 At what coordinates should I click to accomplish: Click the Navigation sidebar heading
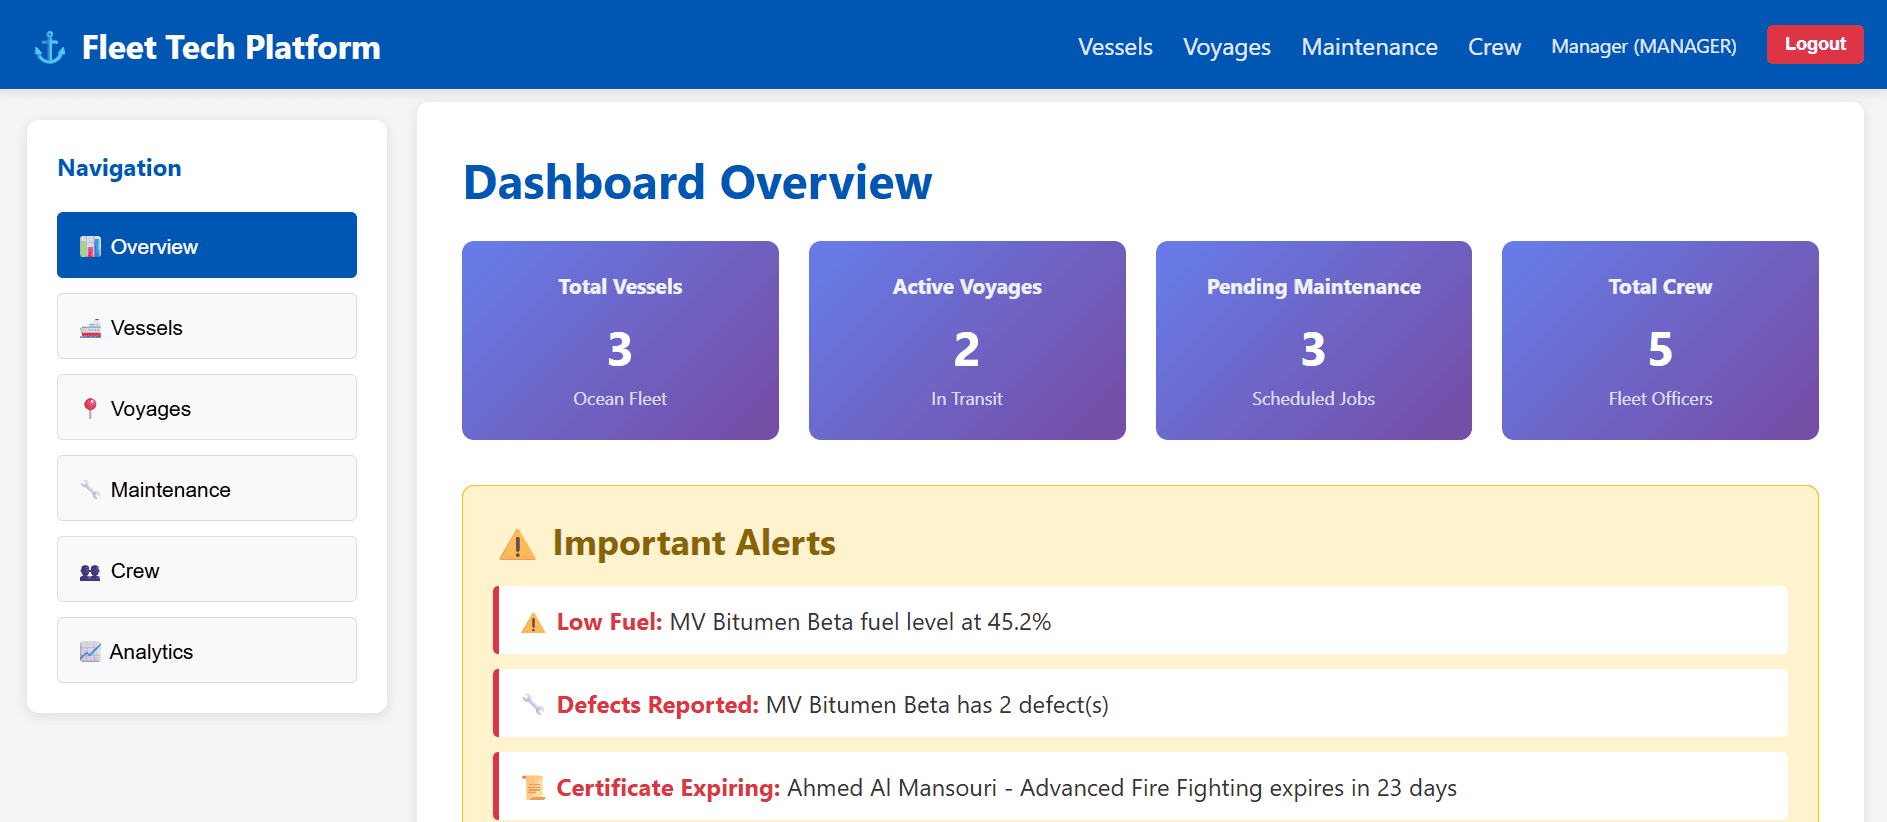pyautogui.click(x=119, y=168)
